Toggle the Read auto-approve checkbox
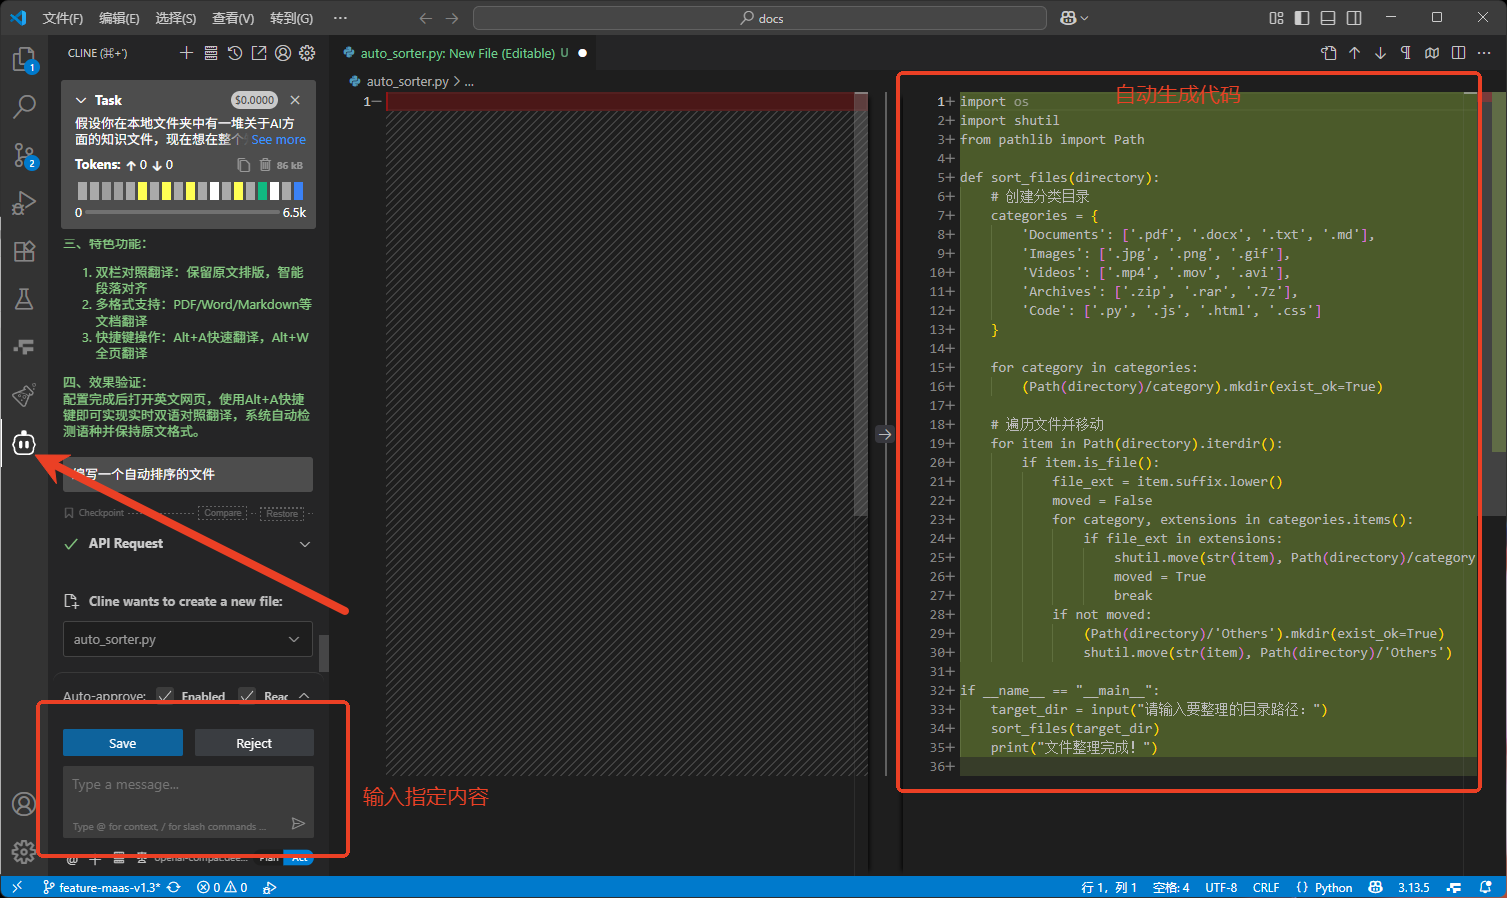Viewport: 1507px width, 898px height. [x=248, y=696]
